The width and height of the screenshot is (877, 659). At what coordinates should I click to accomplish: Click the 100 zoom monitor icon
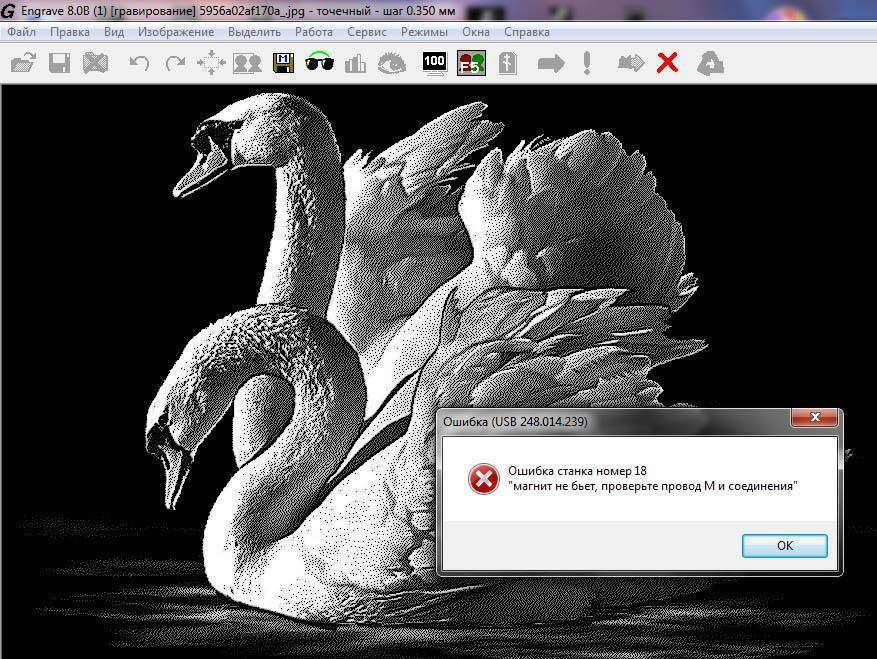pos(435,64)
